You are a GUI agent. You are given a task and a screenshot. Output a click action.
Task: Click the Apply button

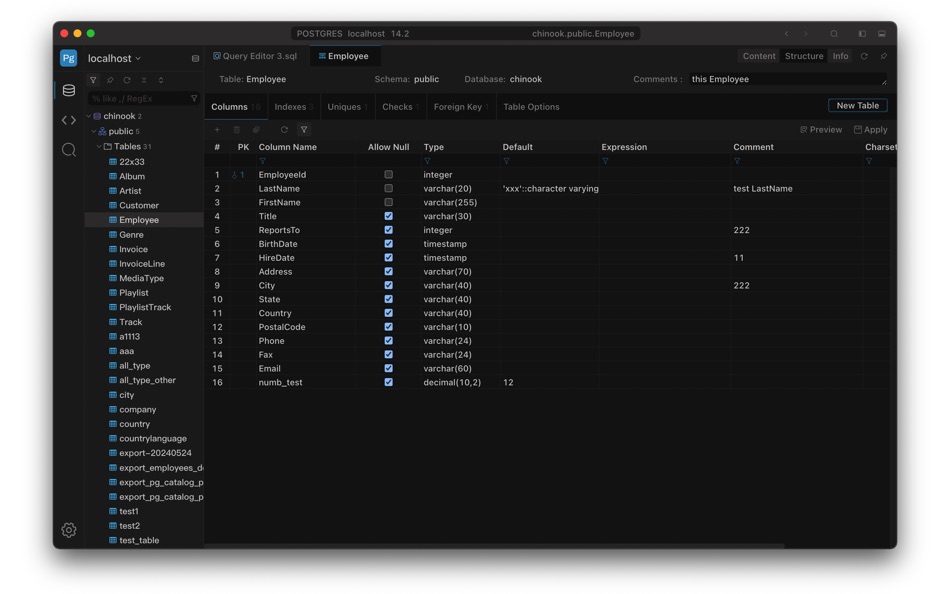(x=871, y=130)
